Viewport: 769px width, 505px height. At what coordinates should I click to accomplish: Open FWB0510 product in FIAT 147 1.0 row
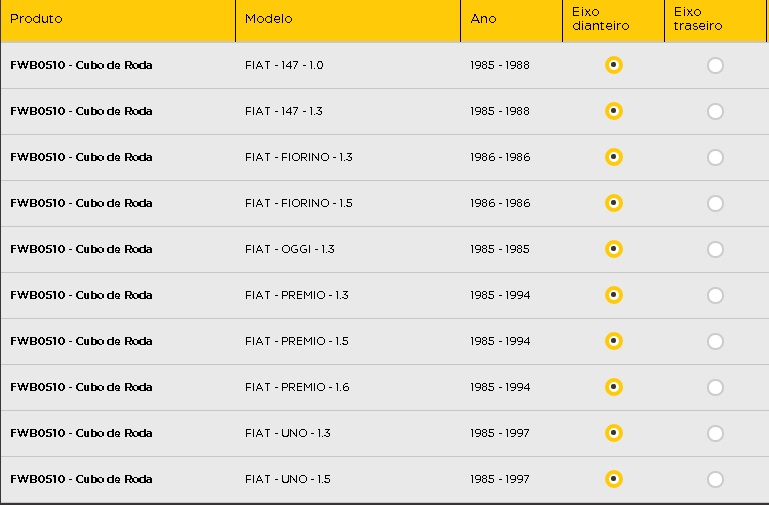(81, 65)
